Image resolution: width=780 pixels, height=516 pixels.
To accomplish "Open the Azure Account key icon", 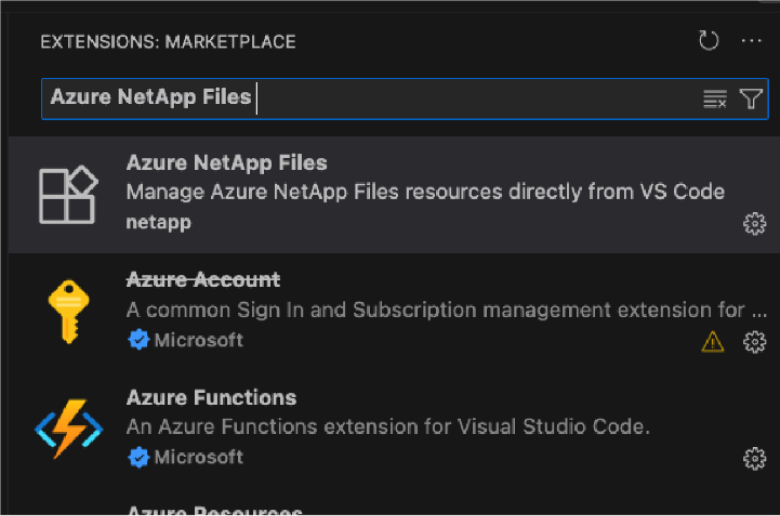I will 67,311.
